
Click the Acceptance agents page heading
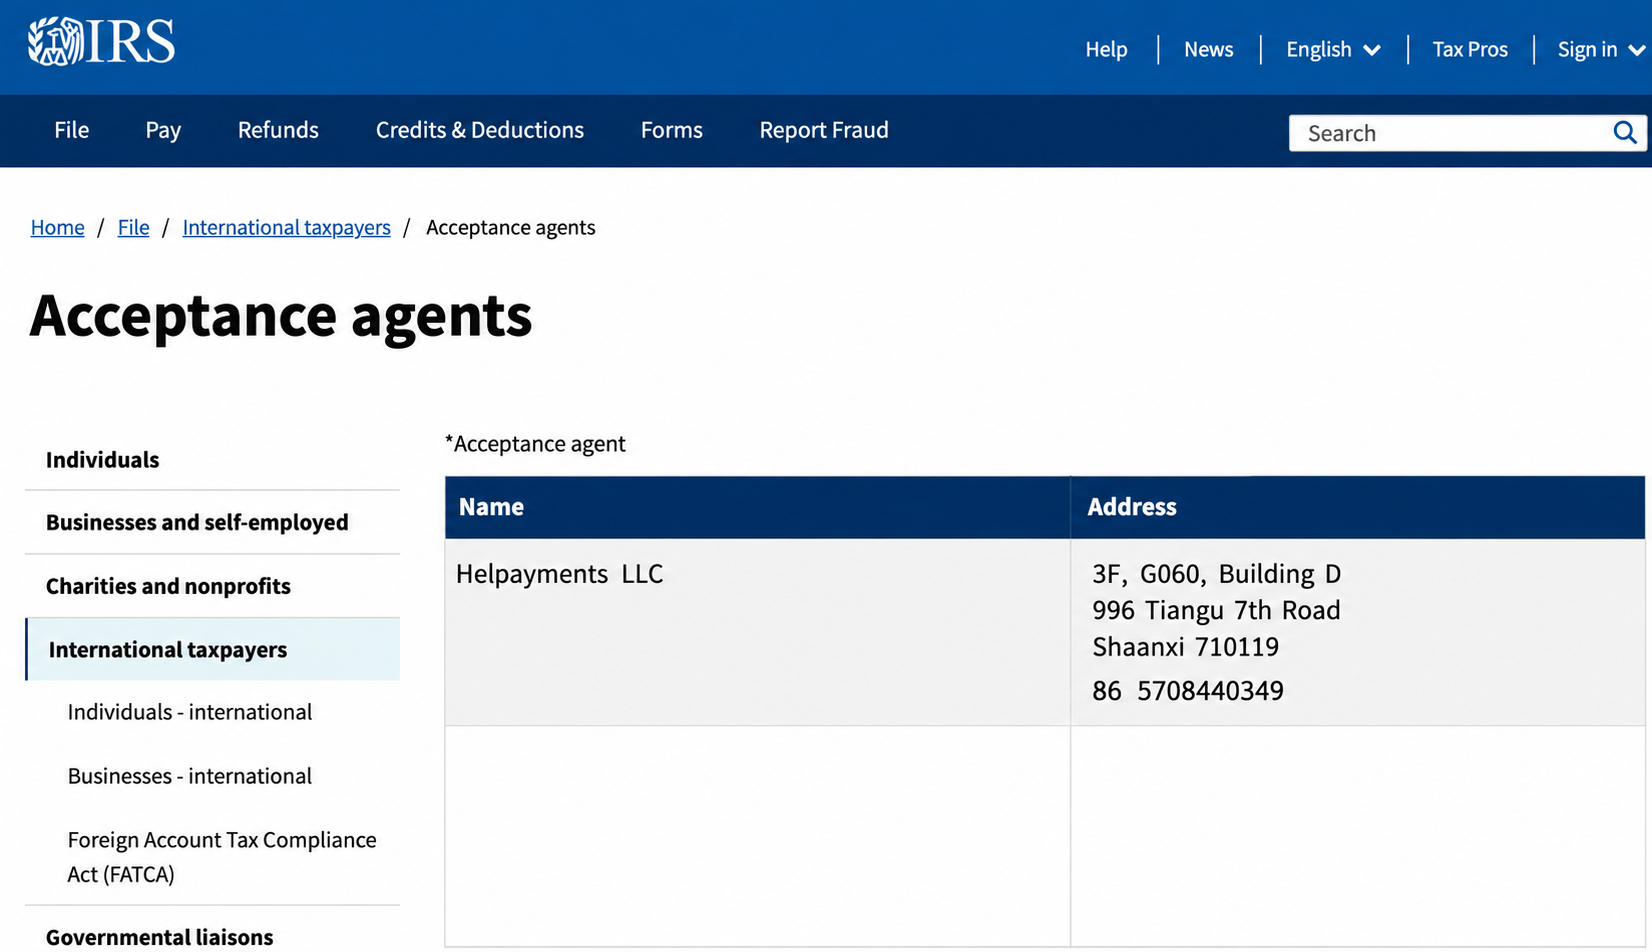[x=281, y=316]
